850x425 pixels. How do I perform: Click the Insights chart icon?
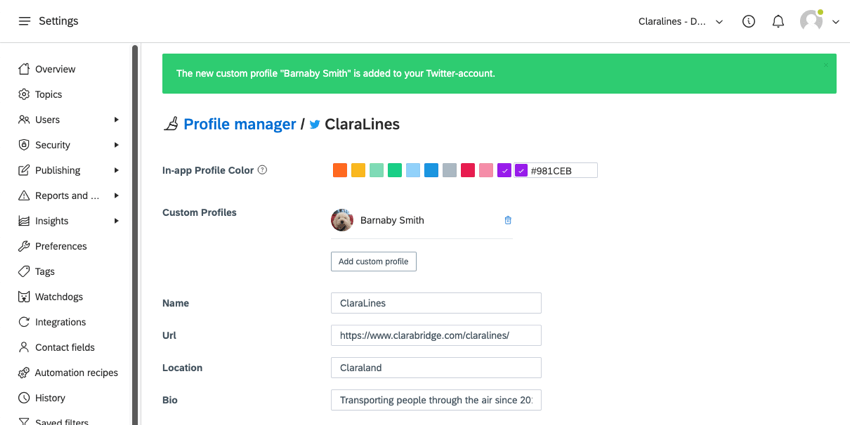pos(23,221)
